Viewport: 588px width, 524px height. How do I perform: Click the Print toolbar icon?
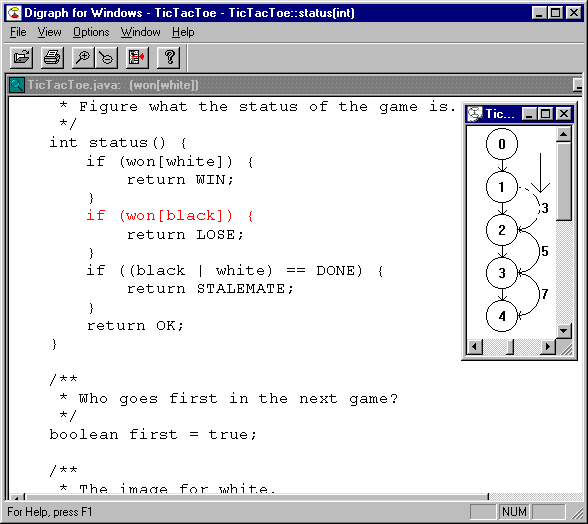52,58
